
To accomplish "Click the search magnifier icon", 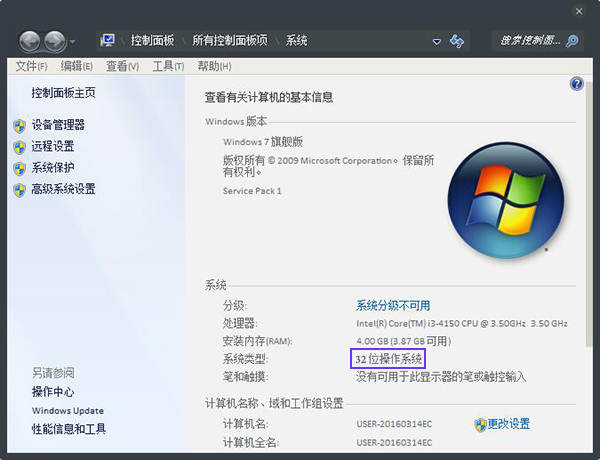I will (x=572, y=41).
